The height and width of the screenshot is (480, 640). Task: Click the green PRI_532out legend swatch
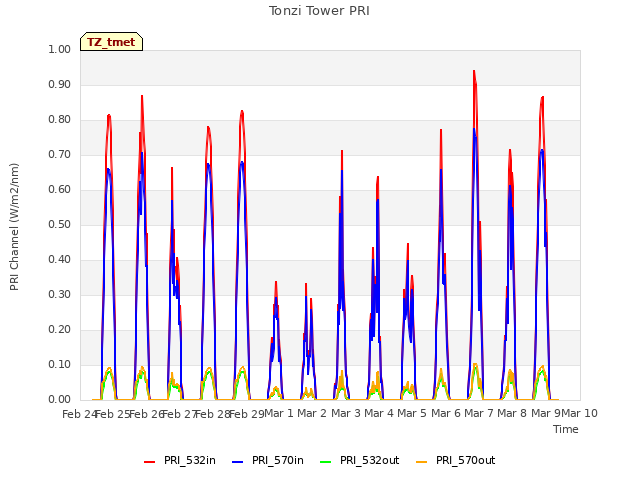click(x=326, y=462)
